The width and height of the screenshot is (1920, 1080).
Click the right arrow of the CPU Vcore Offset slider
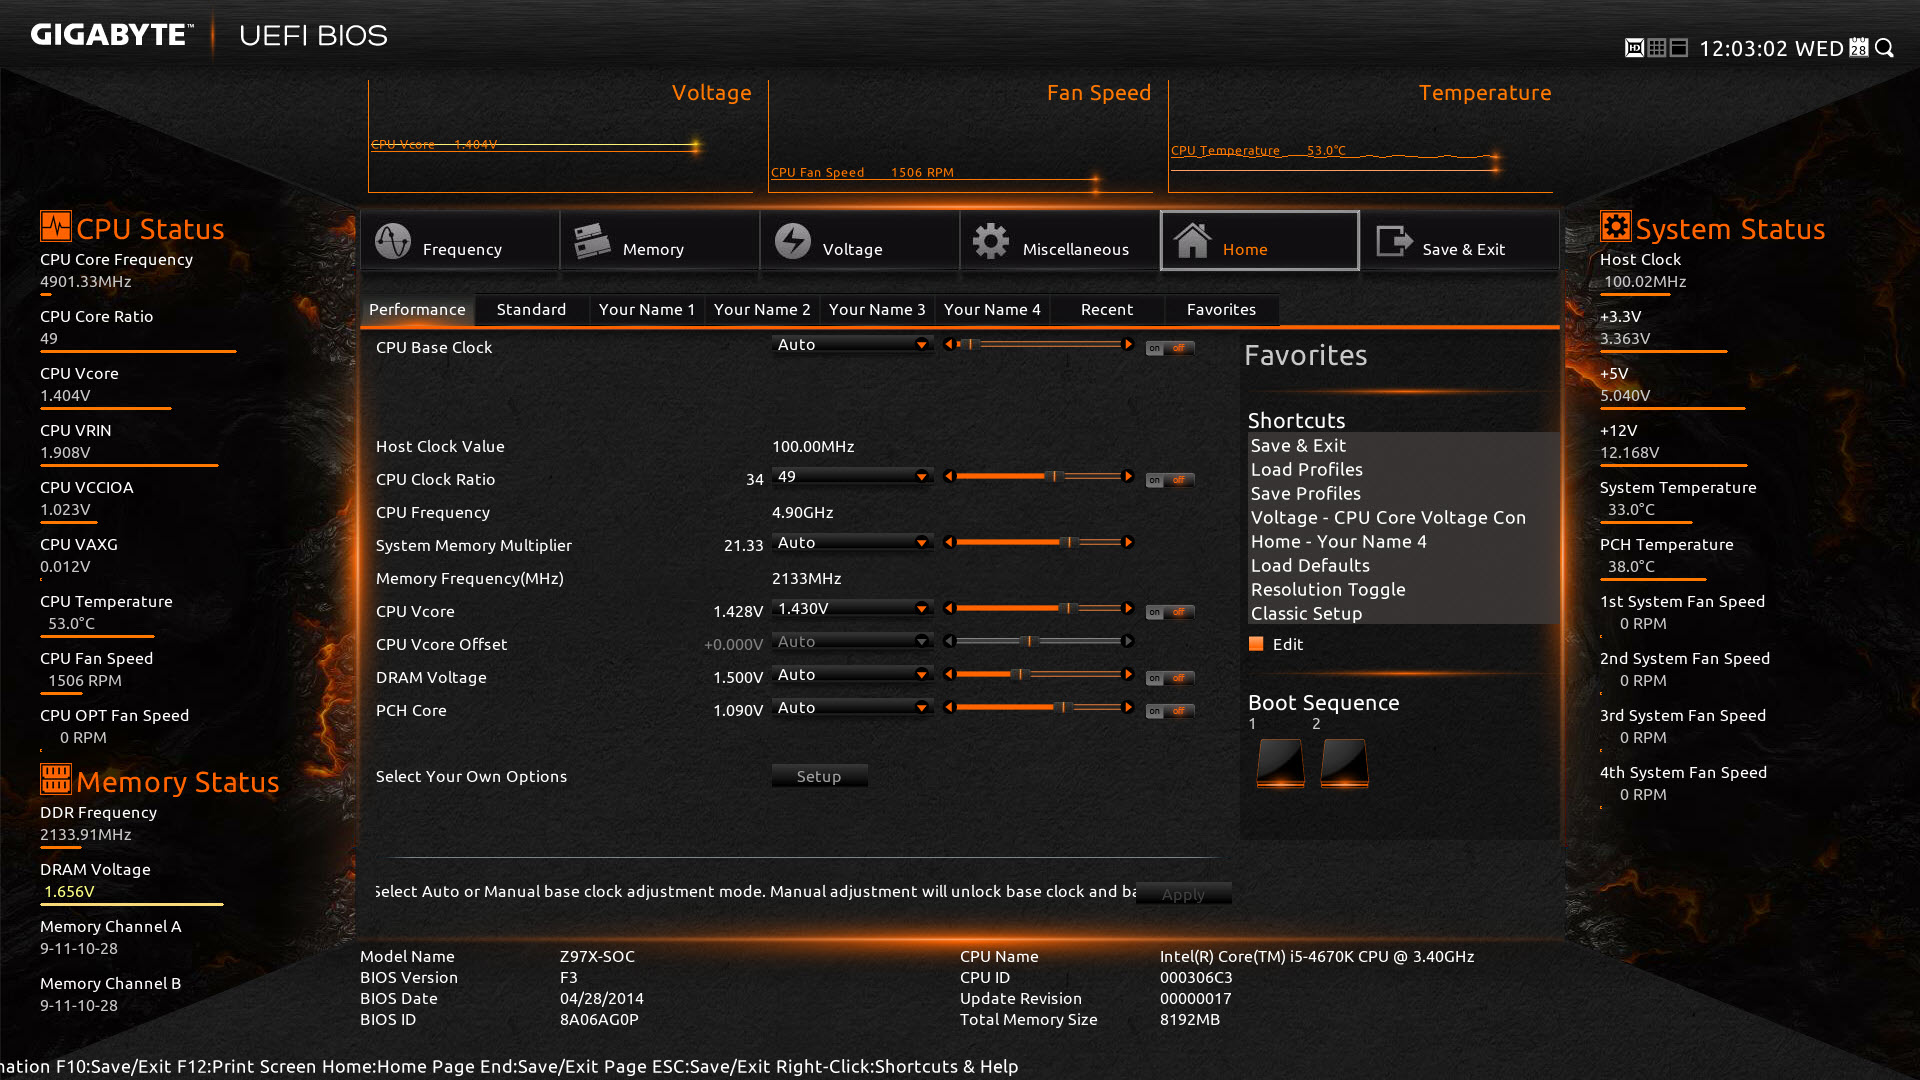(1128, 641)
